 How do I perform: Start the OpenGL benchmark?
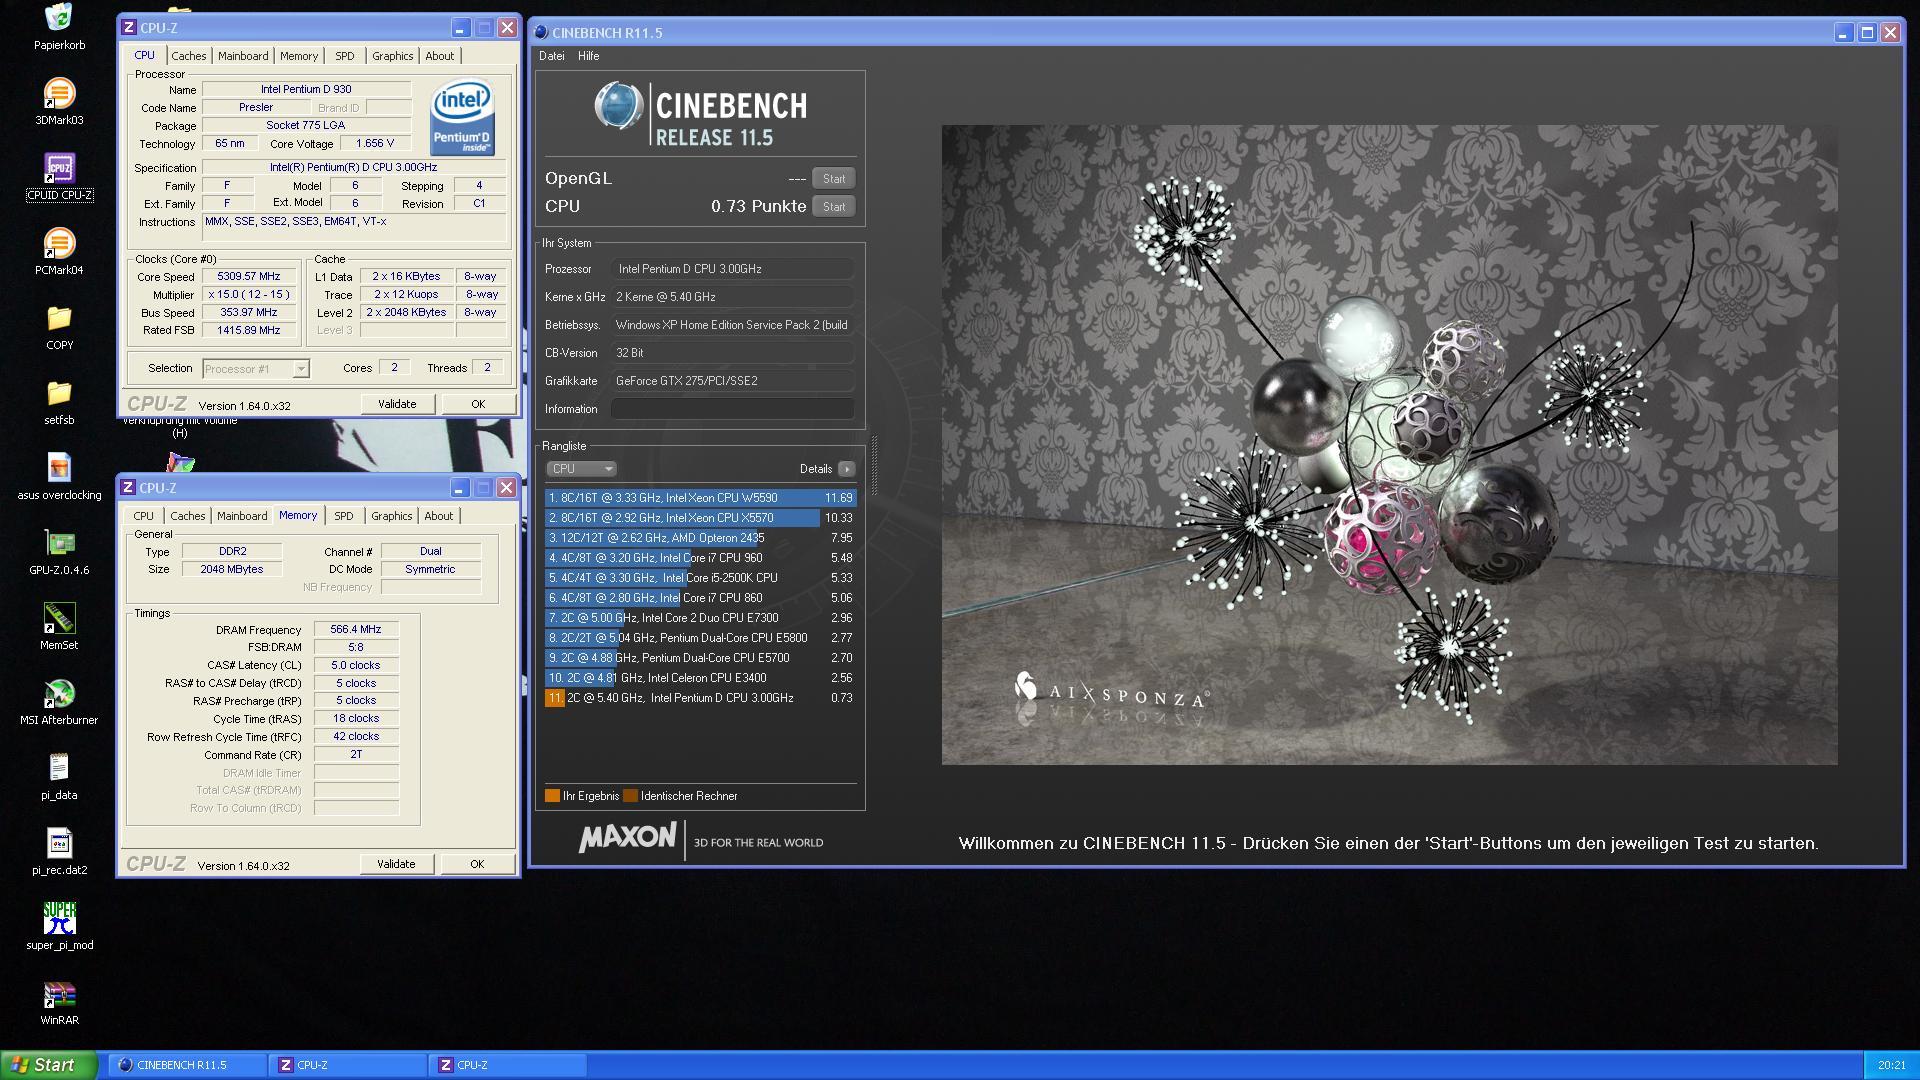tap(834, 179)
